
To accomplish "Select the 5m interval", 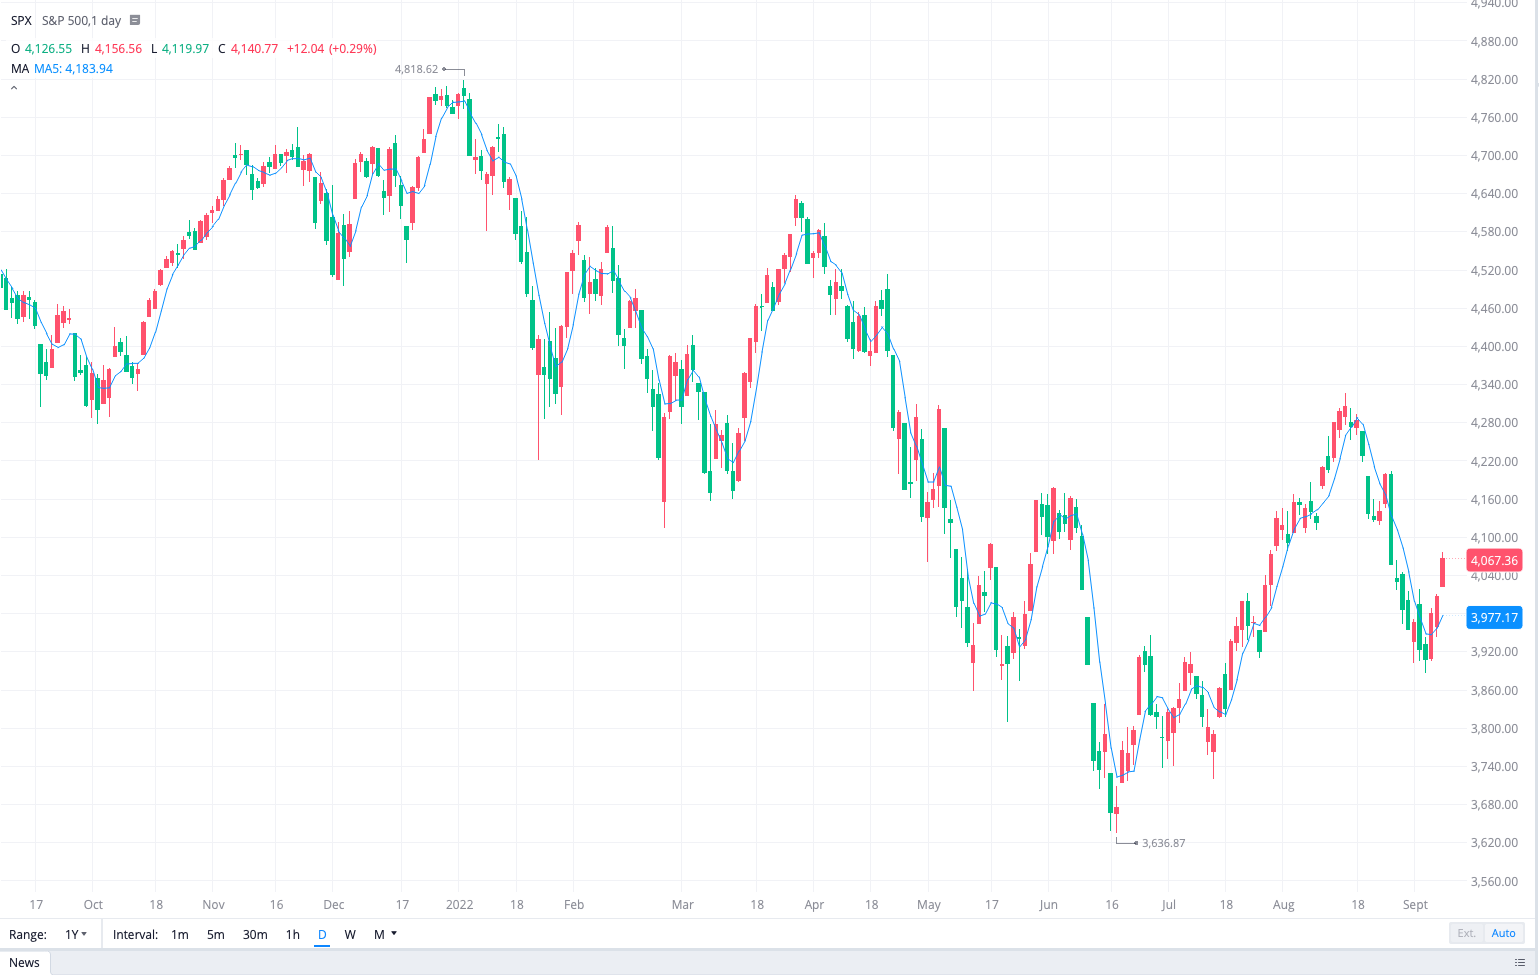I will (x=216, y=934).
